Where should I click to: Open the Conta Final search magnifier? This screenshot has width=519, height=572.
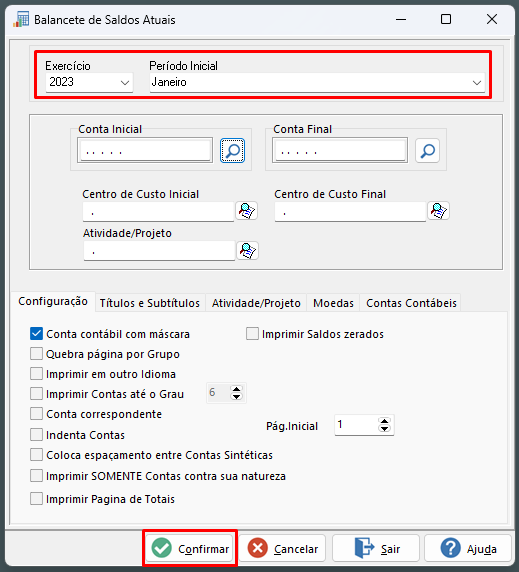(427, 150)
